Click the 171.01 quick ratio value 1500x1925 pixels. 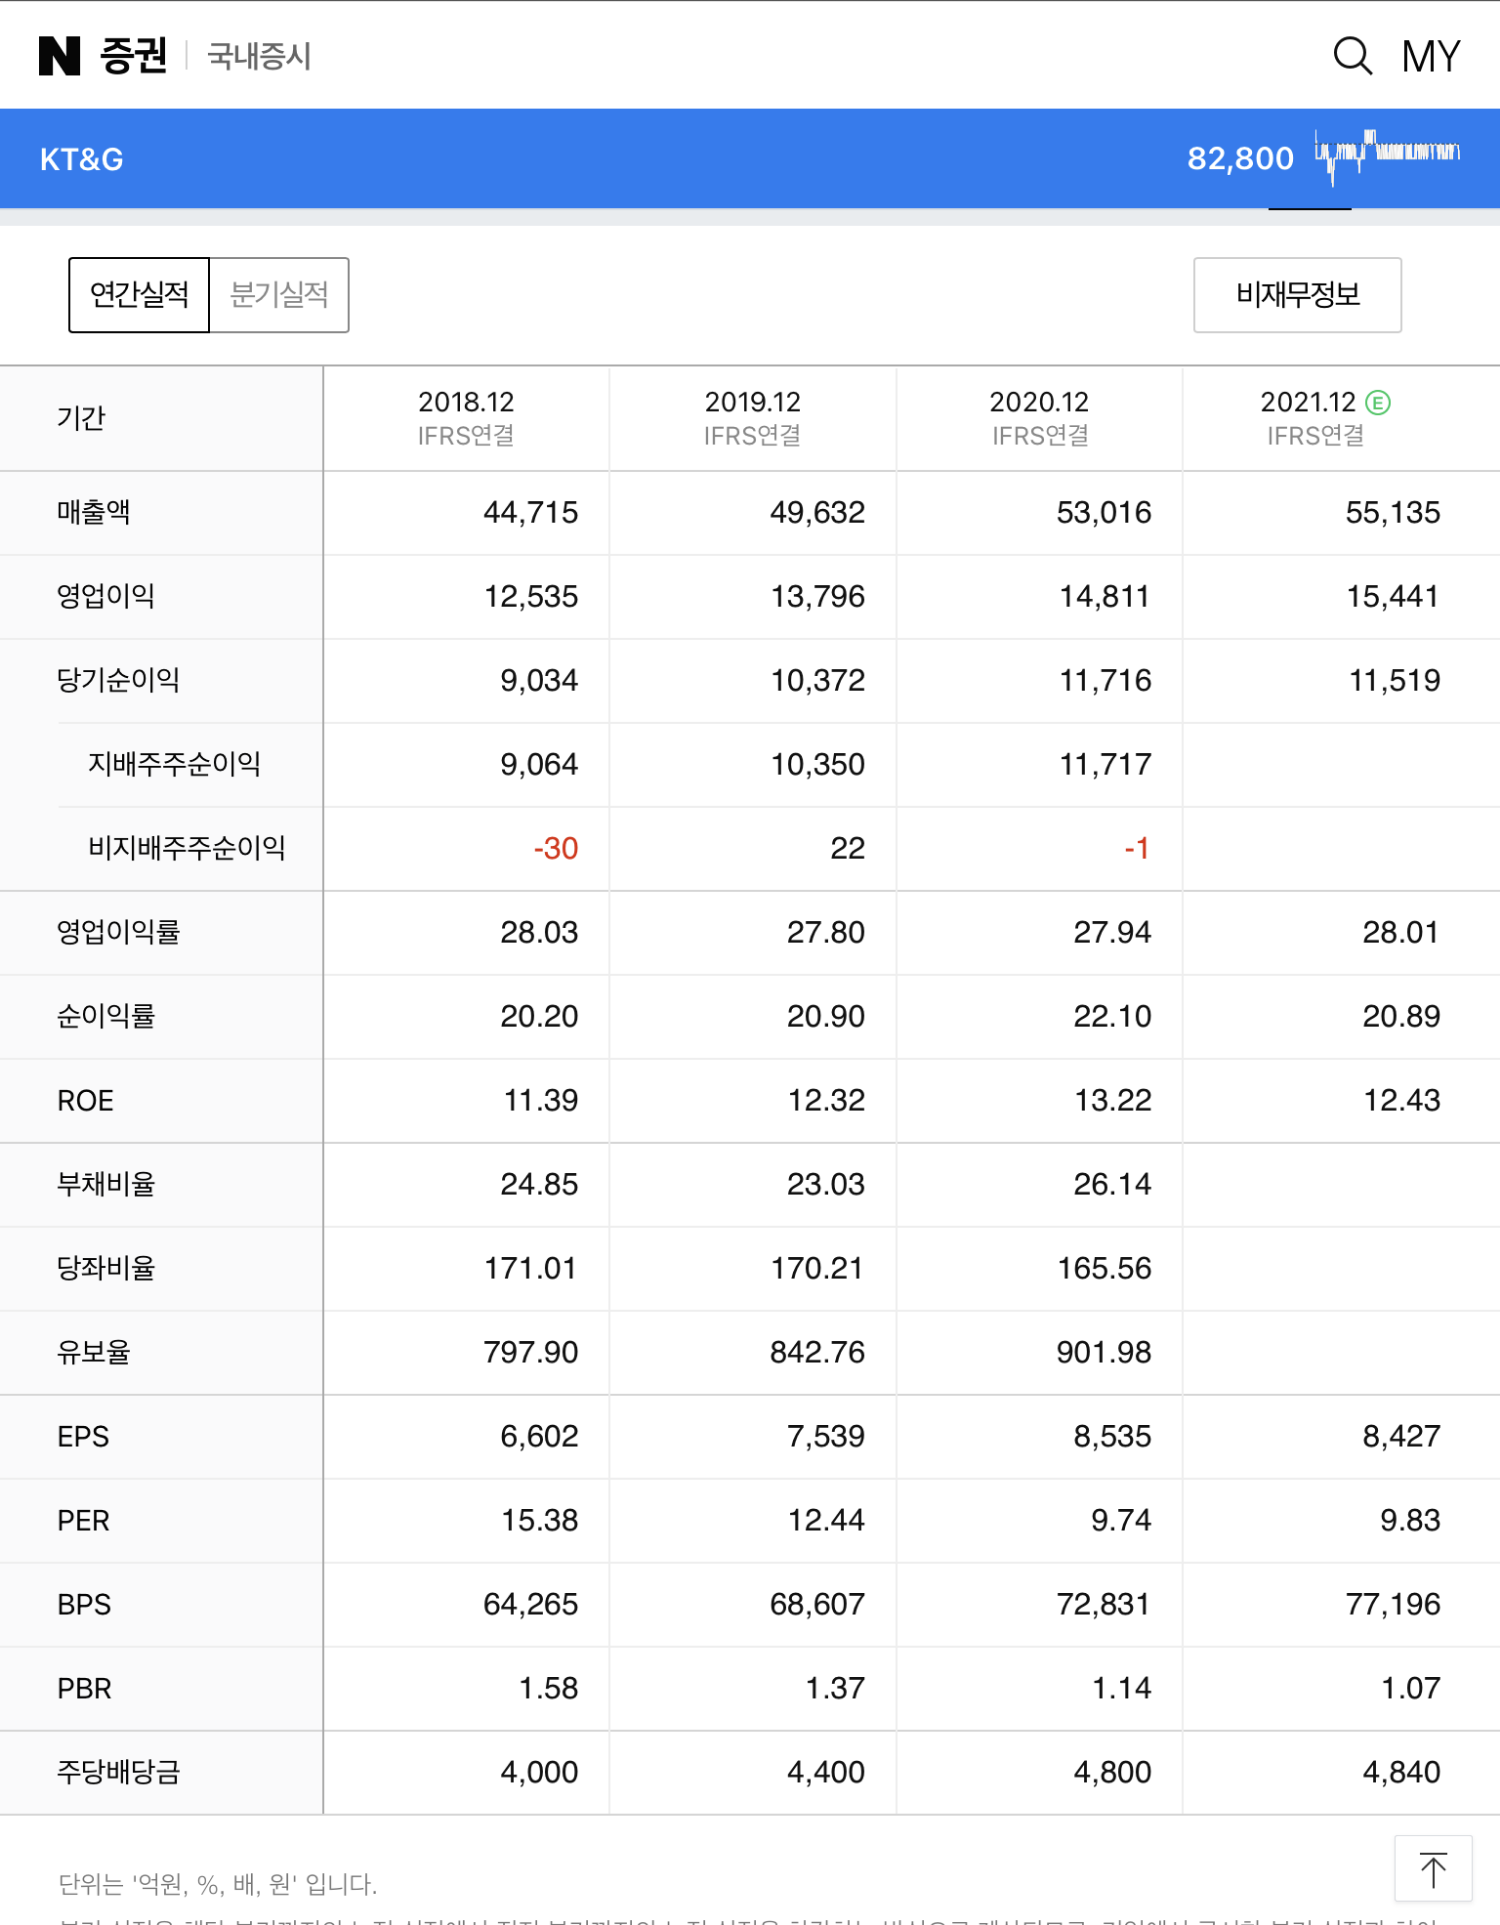(x=531, y=1269)
